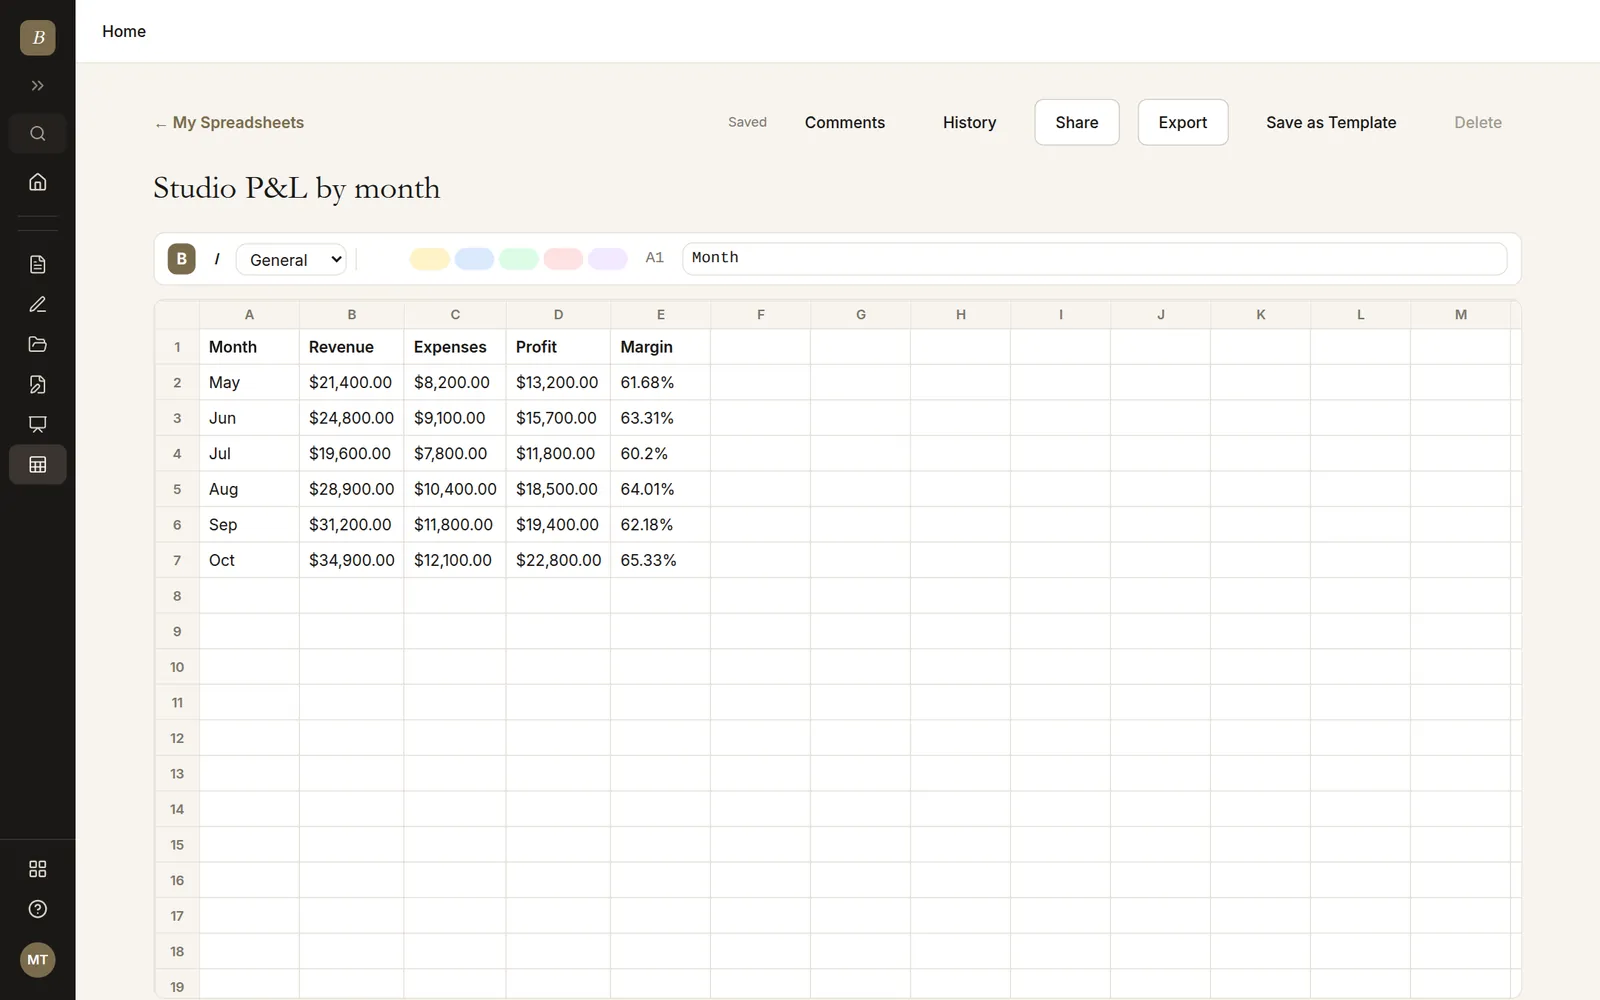
Task: Toggle bold formatting button
Action: [181, 259]
